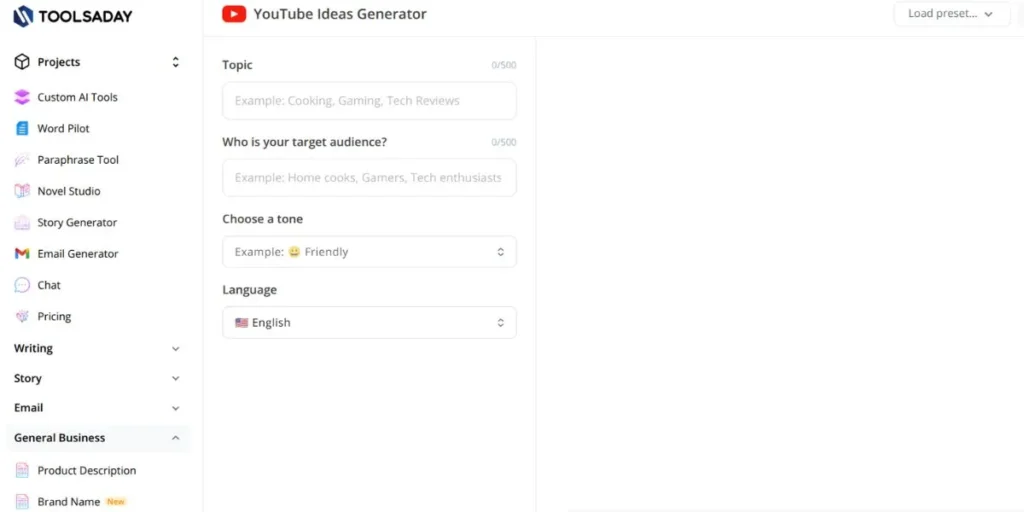Viewport: 1024px width, 512px height.
Task: Click the Word Pilot document icon
Action: 22,129
